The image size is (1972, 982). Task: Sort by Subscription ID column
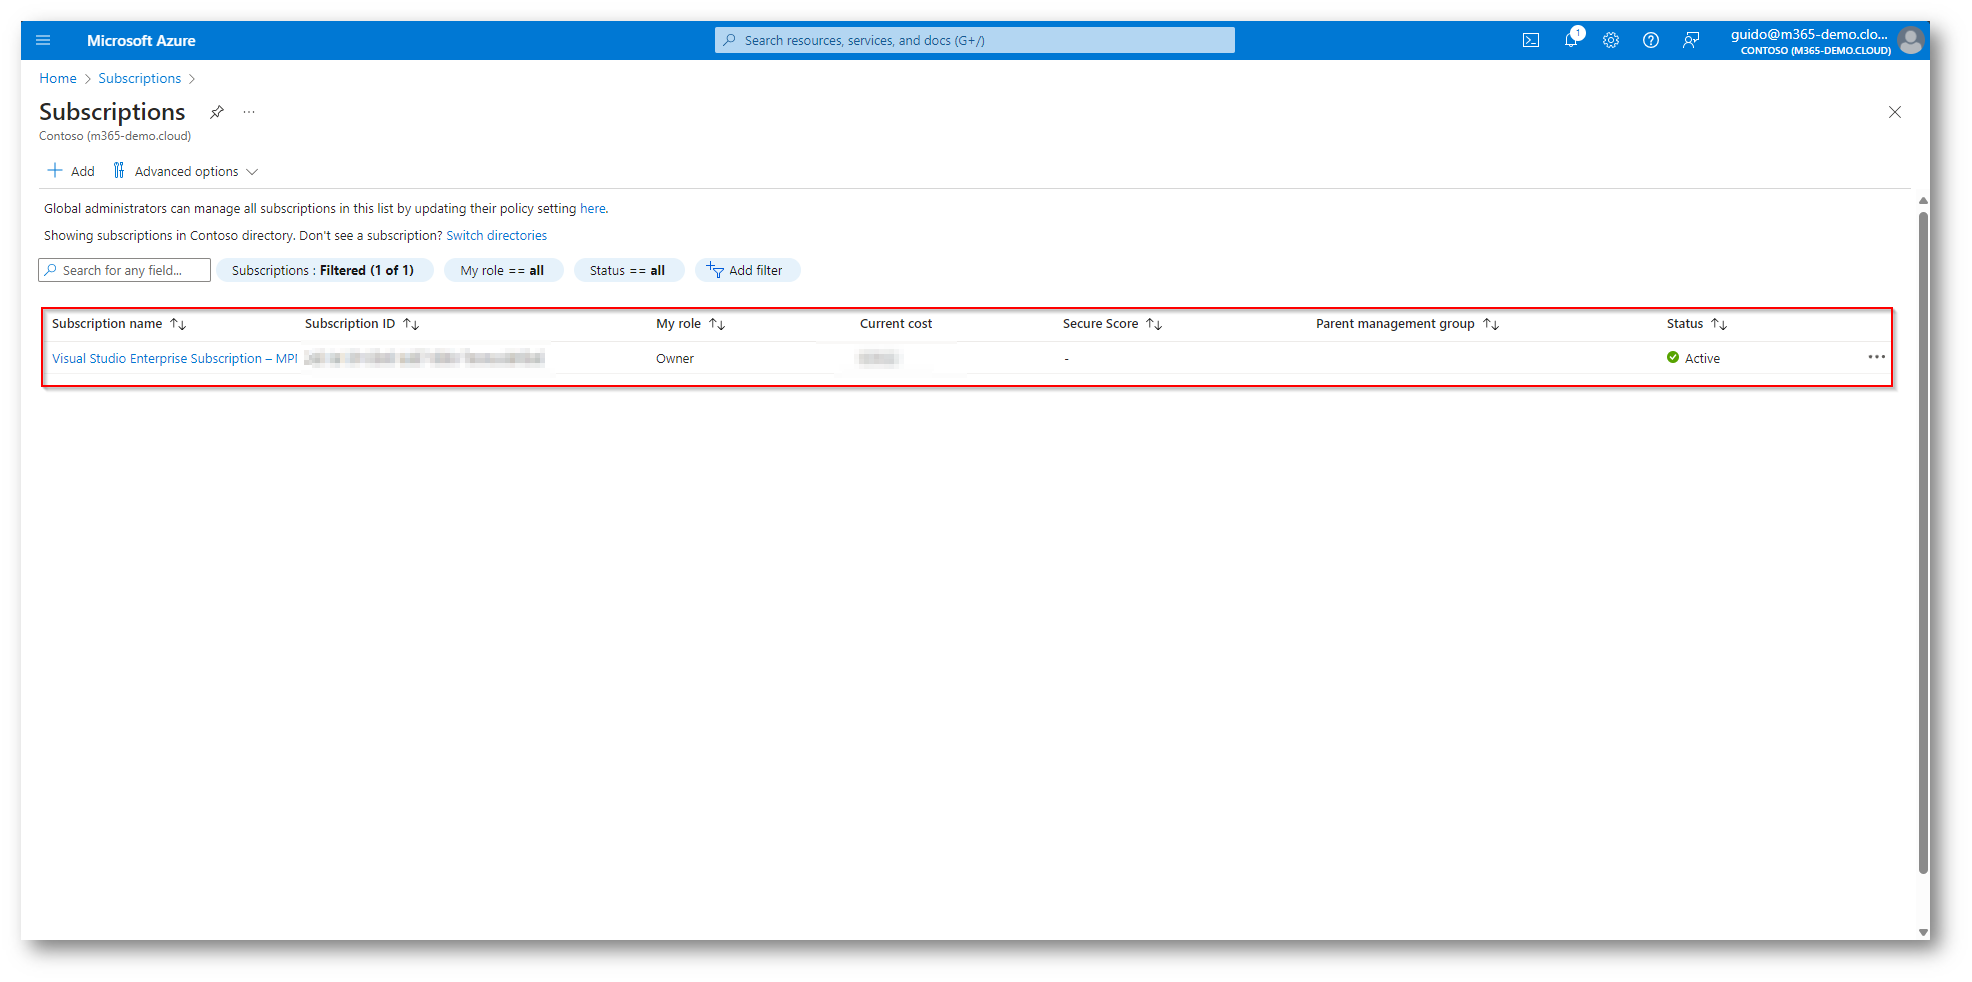point(362,324)
